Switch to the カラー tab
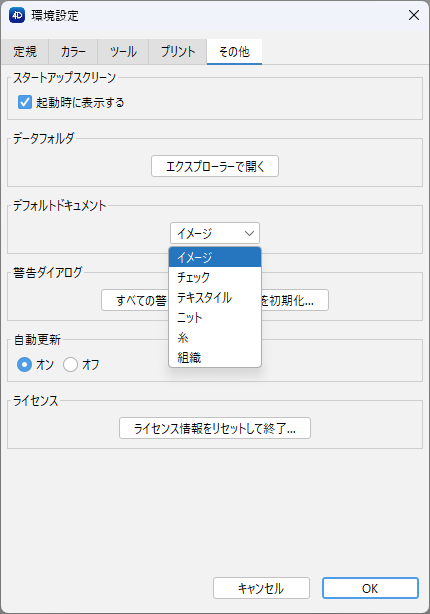The height and width of the screenshot is (614, 430). coord(73,52)
